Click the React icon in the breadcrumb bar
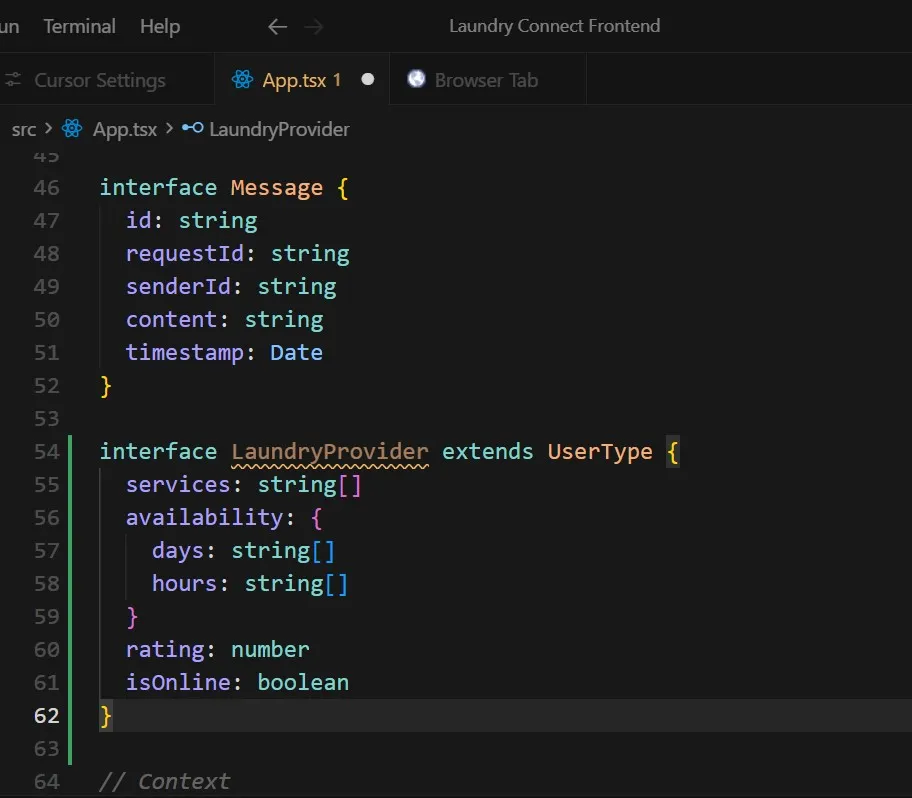The height and width of the screenshot is (798, 912). pyautogui.click(x=70, y=129)
